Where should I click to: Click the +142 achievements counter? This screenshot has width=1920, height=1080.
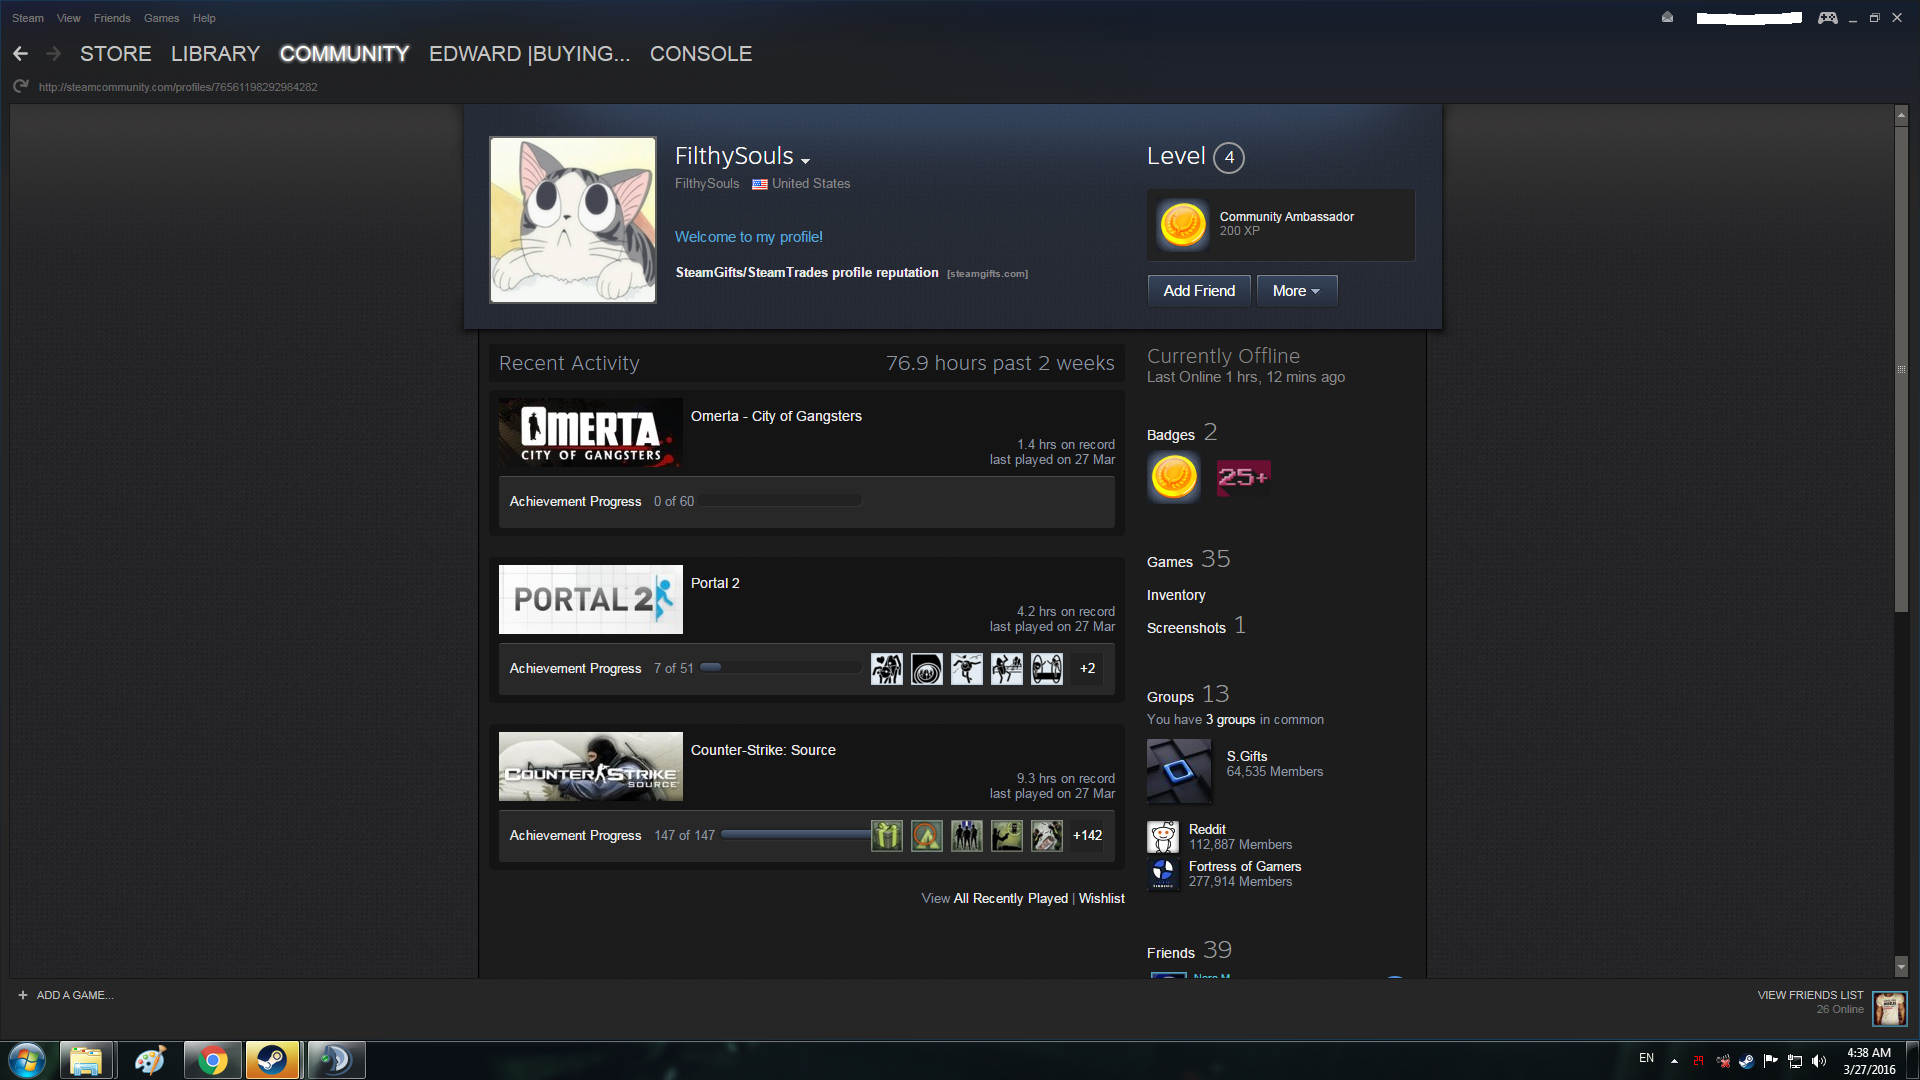click(1087, 836)
